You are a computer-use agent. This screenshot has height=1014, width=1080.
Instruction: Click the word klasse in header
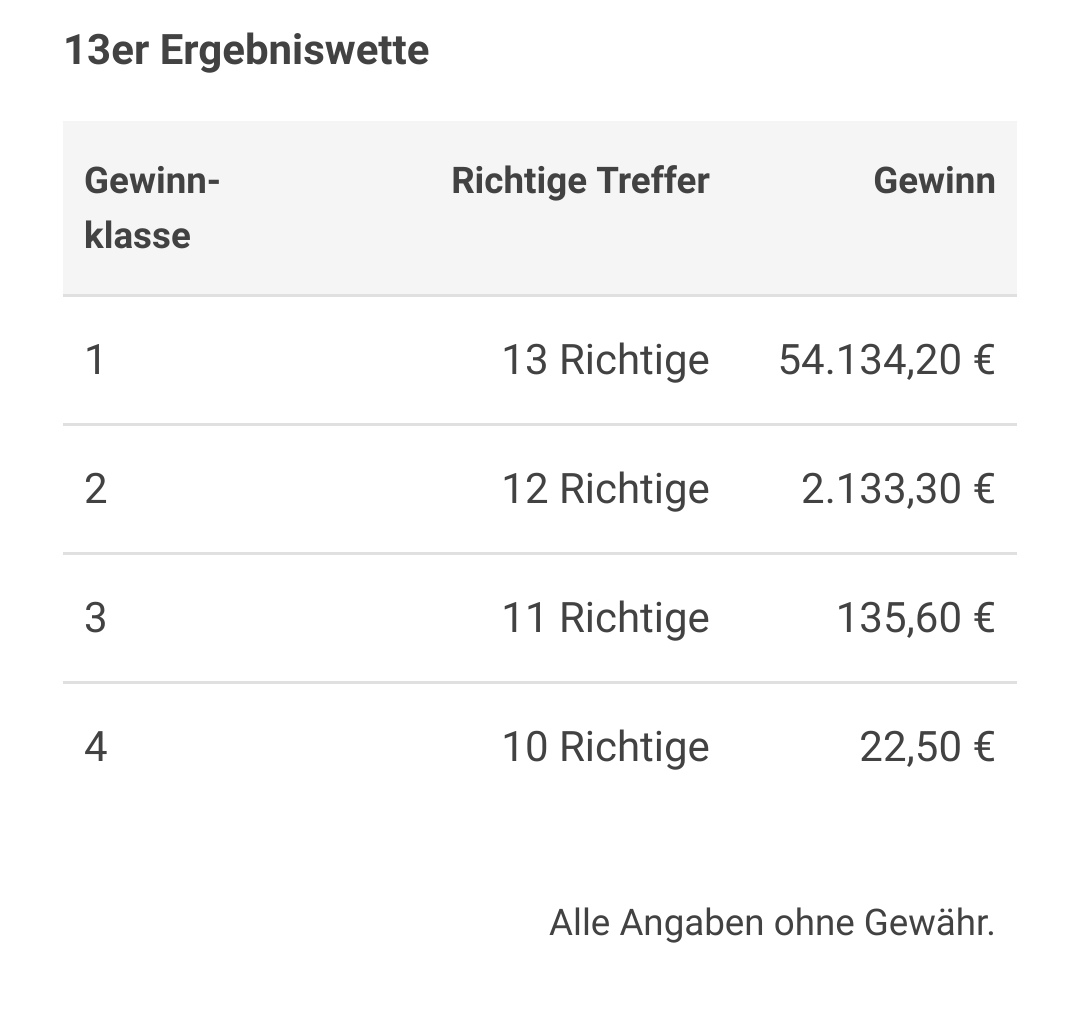(137, 236)
